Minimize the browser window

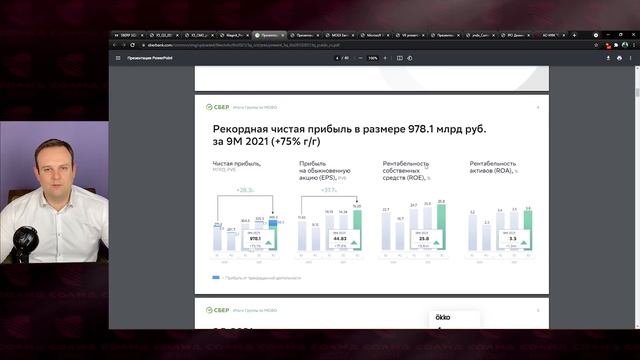tap(608, 35)
